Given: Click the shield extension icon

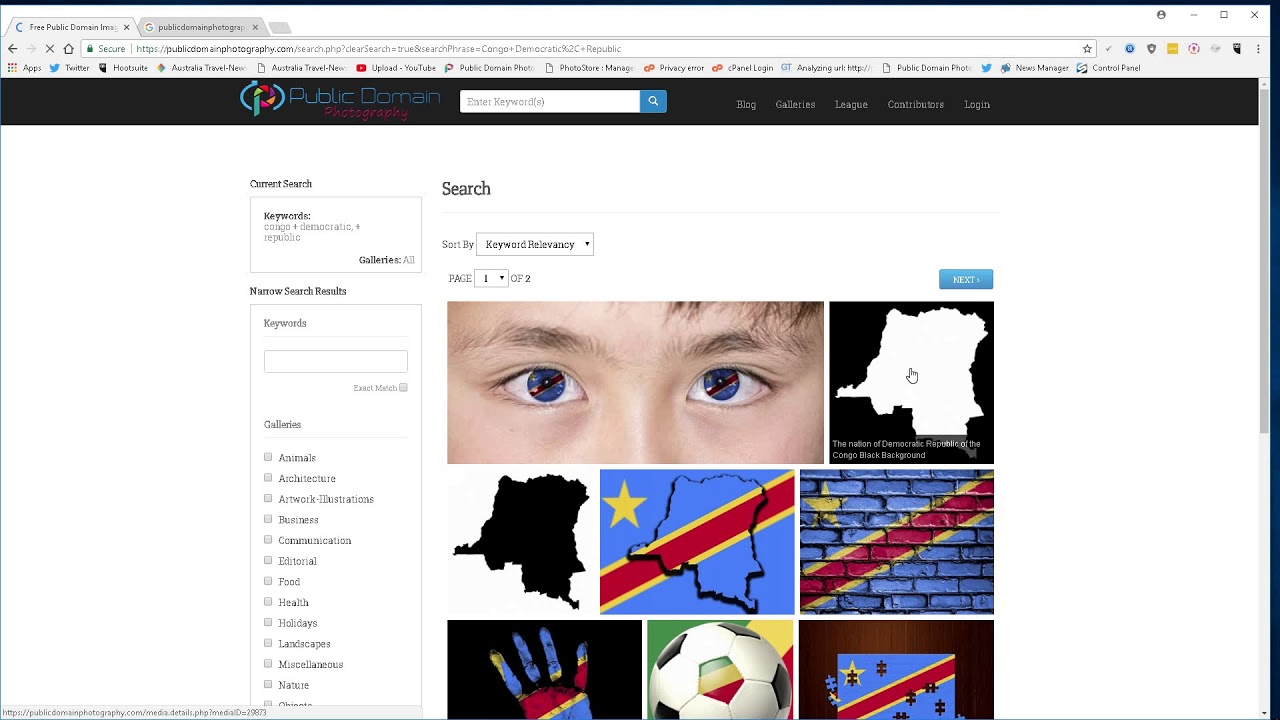Looking at the screenshot, I should pos(1151,48).
